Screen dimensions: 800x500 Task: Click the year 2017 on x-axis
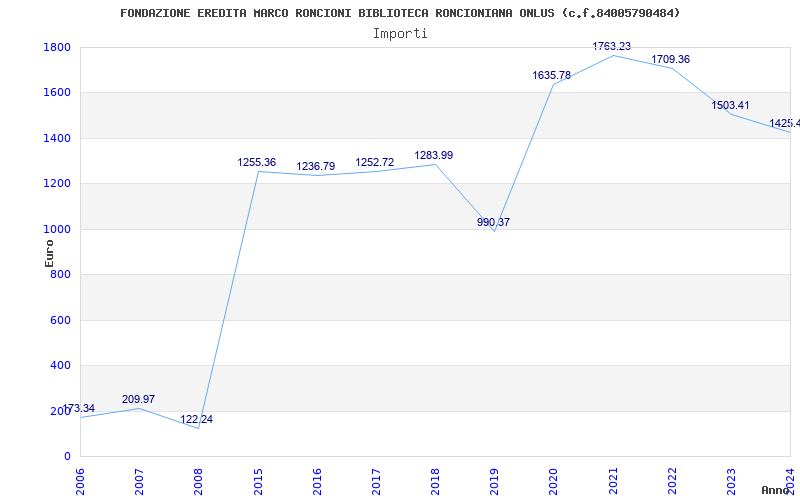tap(376, 481)
